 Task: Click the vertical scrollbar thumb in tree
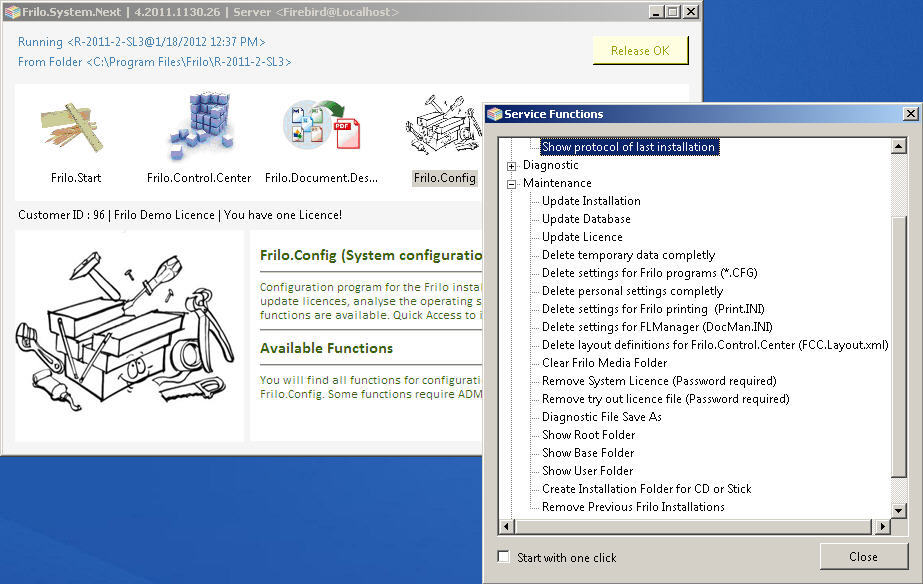point(898,347)
